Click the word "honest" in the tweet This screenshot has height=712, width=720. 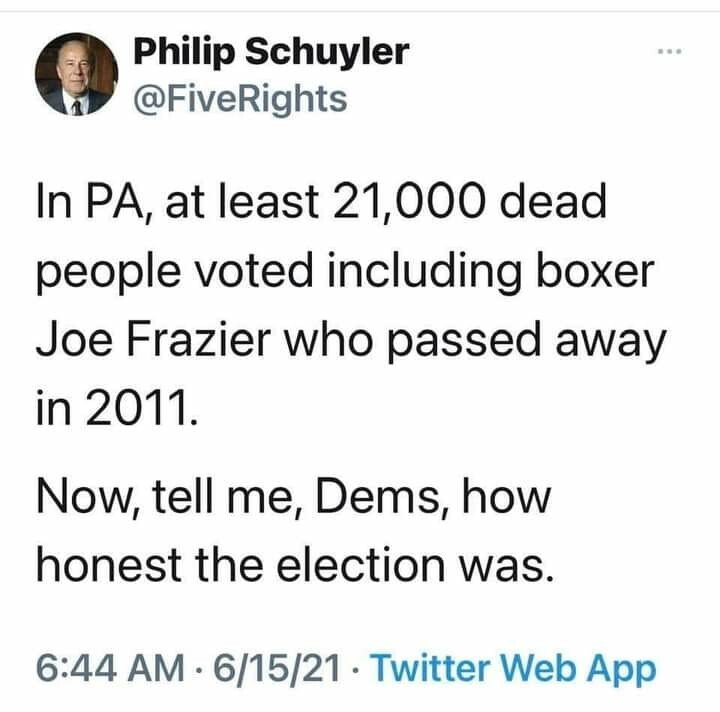click(104, 568)
